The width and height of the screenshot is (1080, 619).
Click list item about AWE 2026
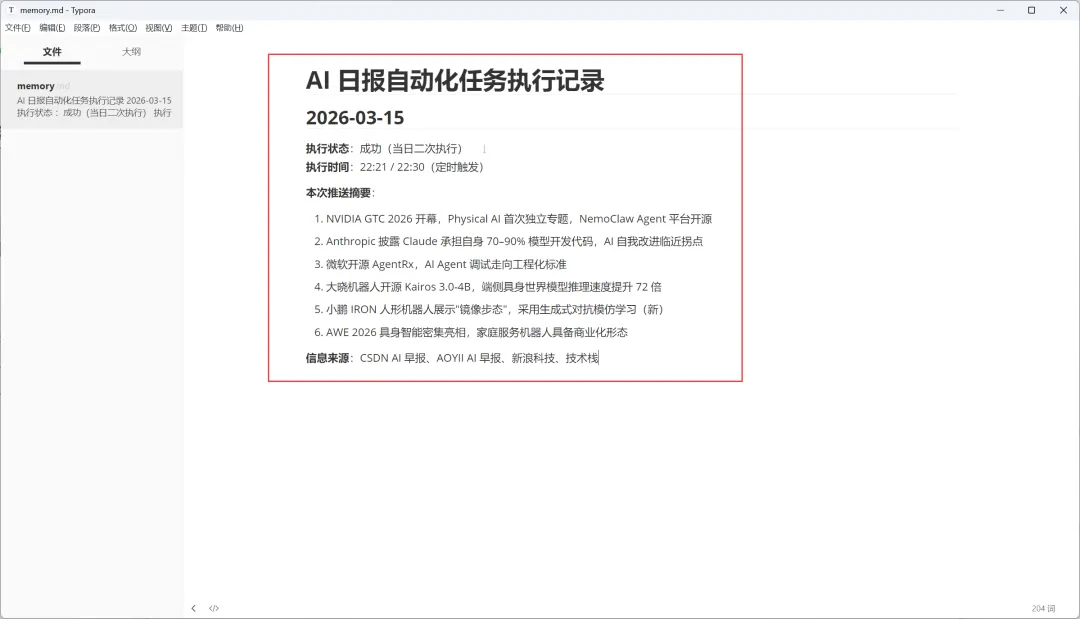(470, 333)
